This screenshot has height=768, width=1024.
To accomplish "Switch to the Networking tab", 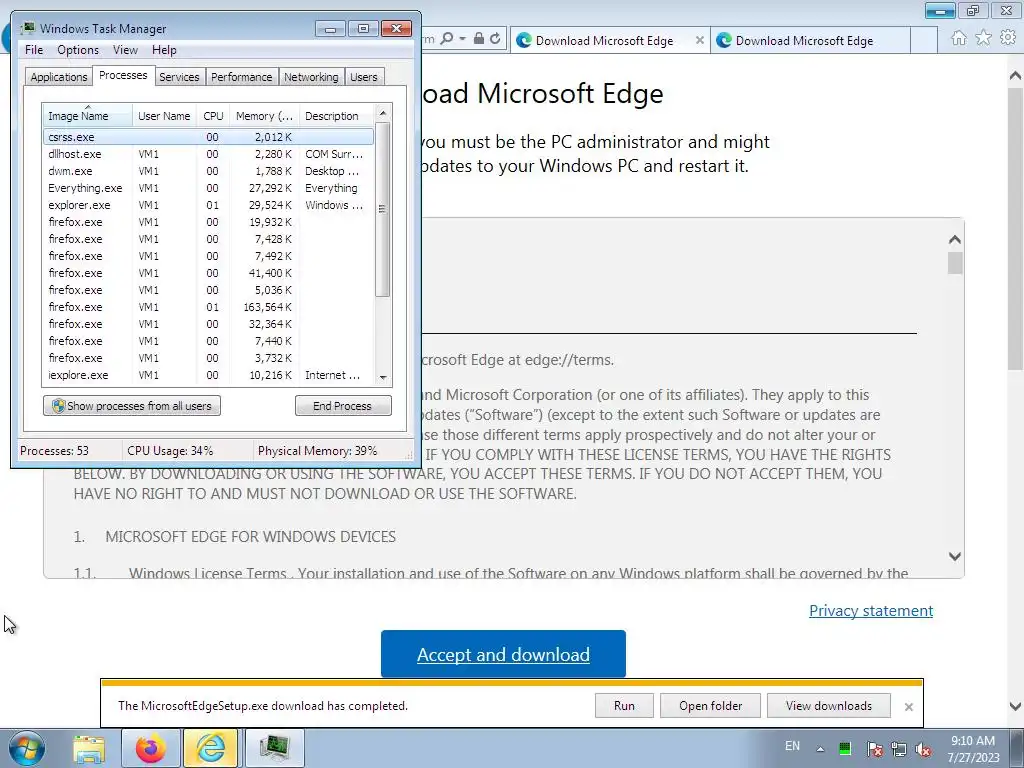I will (x=311, y=77).
